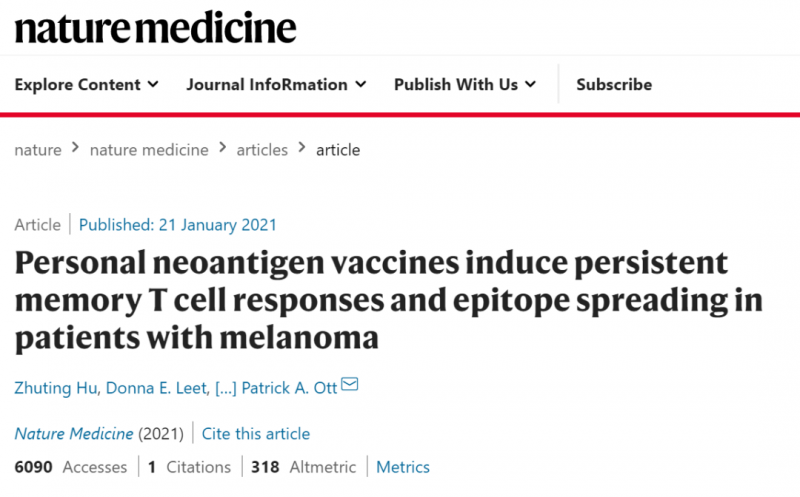Go to the articles breadcrumb link
This screenshot has height=497, width=800.
pyautogui.click(x=262, y=150)
